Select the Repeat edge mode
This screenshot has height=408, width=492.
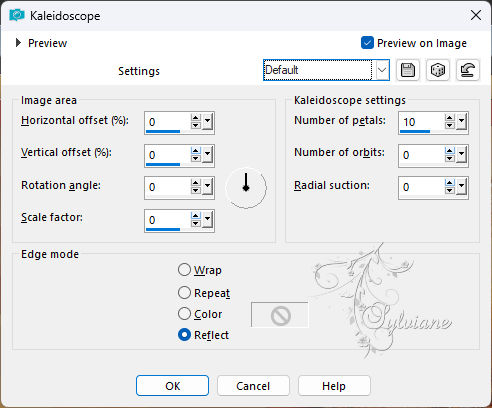(x=184, y=293)
